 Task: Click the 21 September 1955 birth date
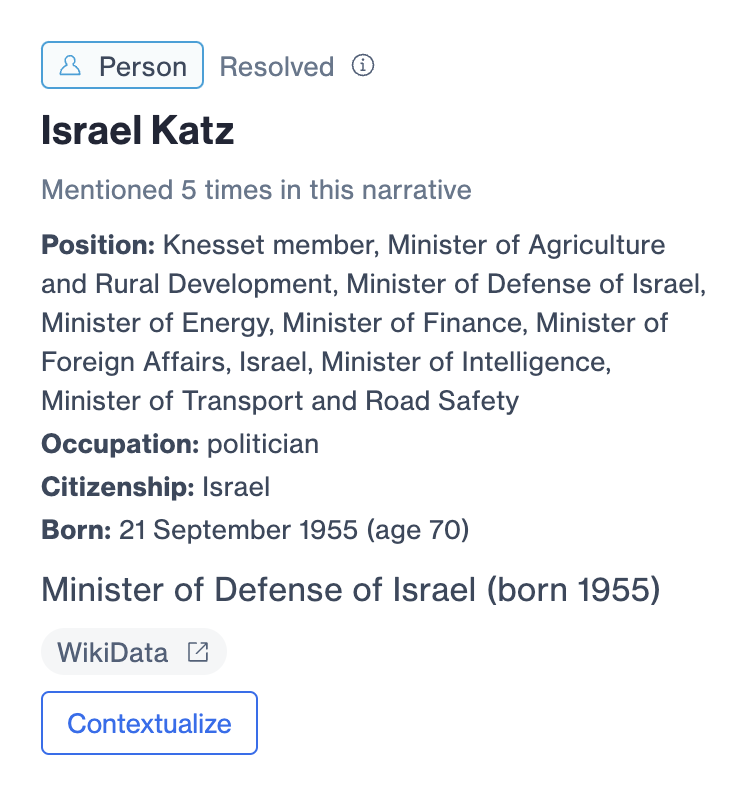[x=238, y=530]
